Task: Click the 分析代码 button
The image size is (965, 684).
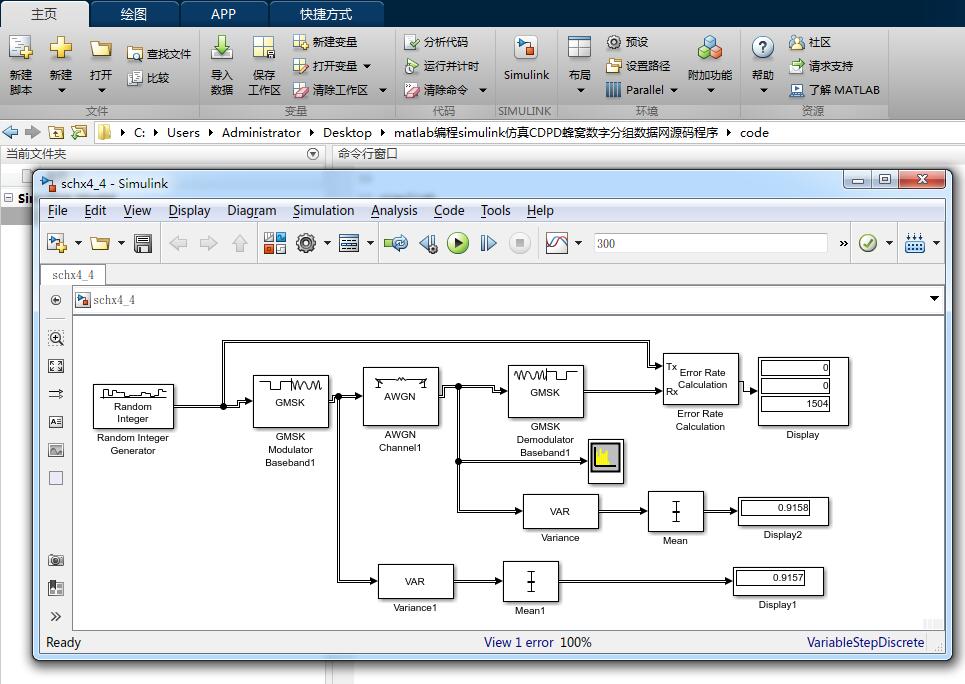Action: pos(436,42)
